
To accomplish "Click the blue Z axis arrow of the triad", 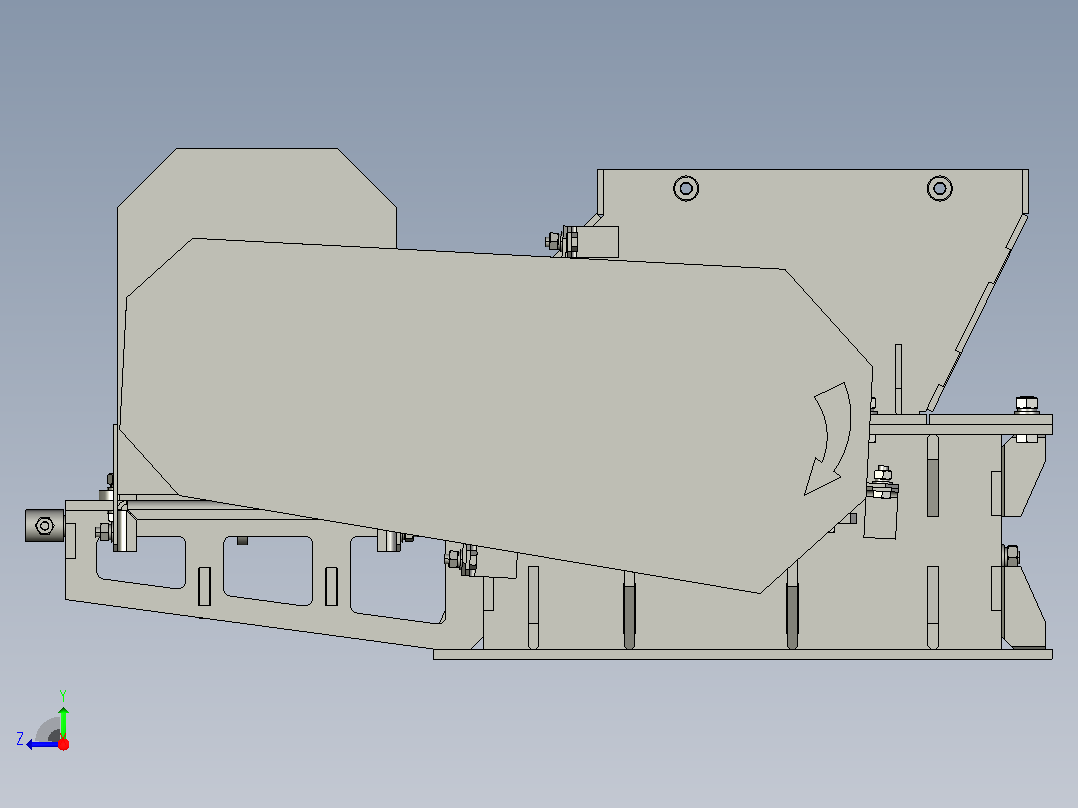I will [x=41, y=745].
